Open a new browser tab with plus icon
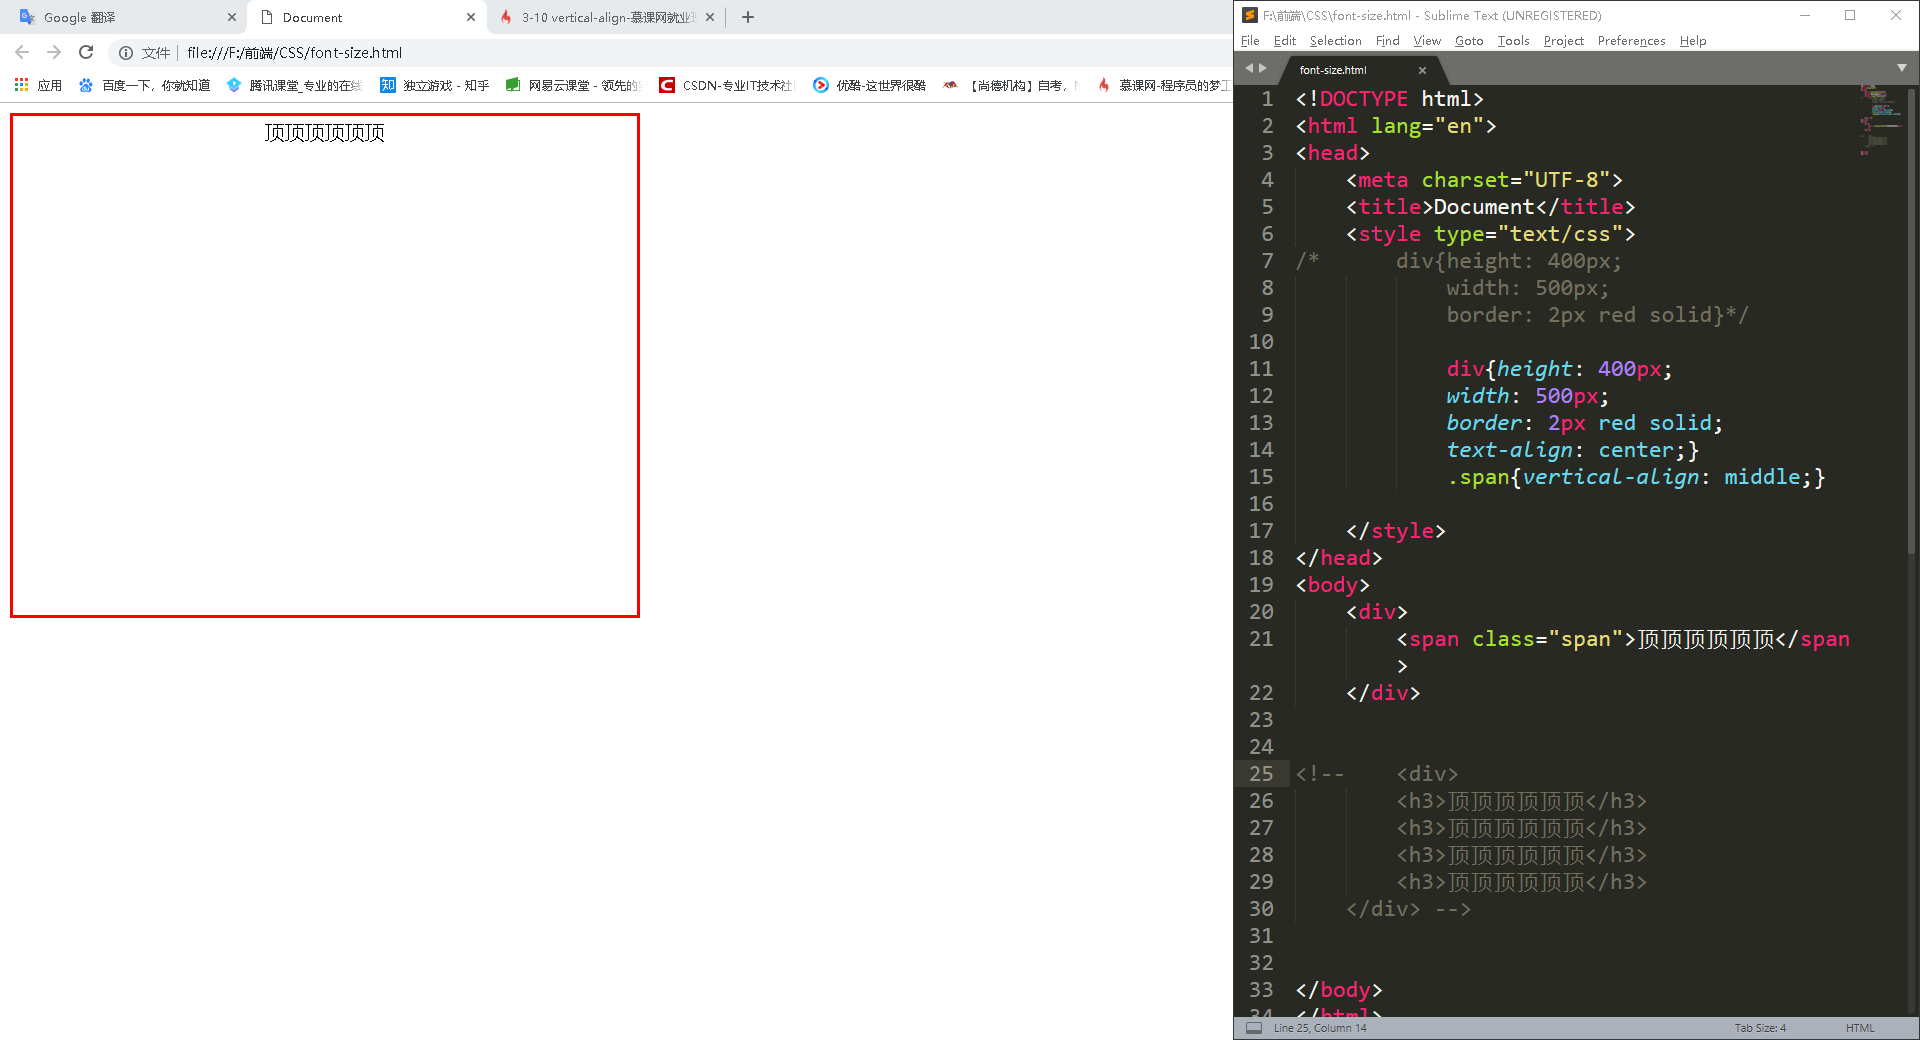 tap(748, 17)
